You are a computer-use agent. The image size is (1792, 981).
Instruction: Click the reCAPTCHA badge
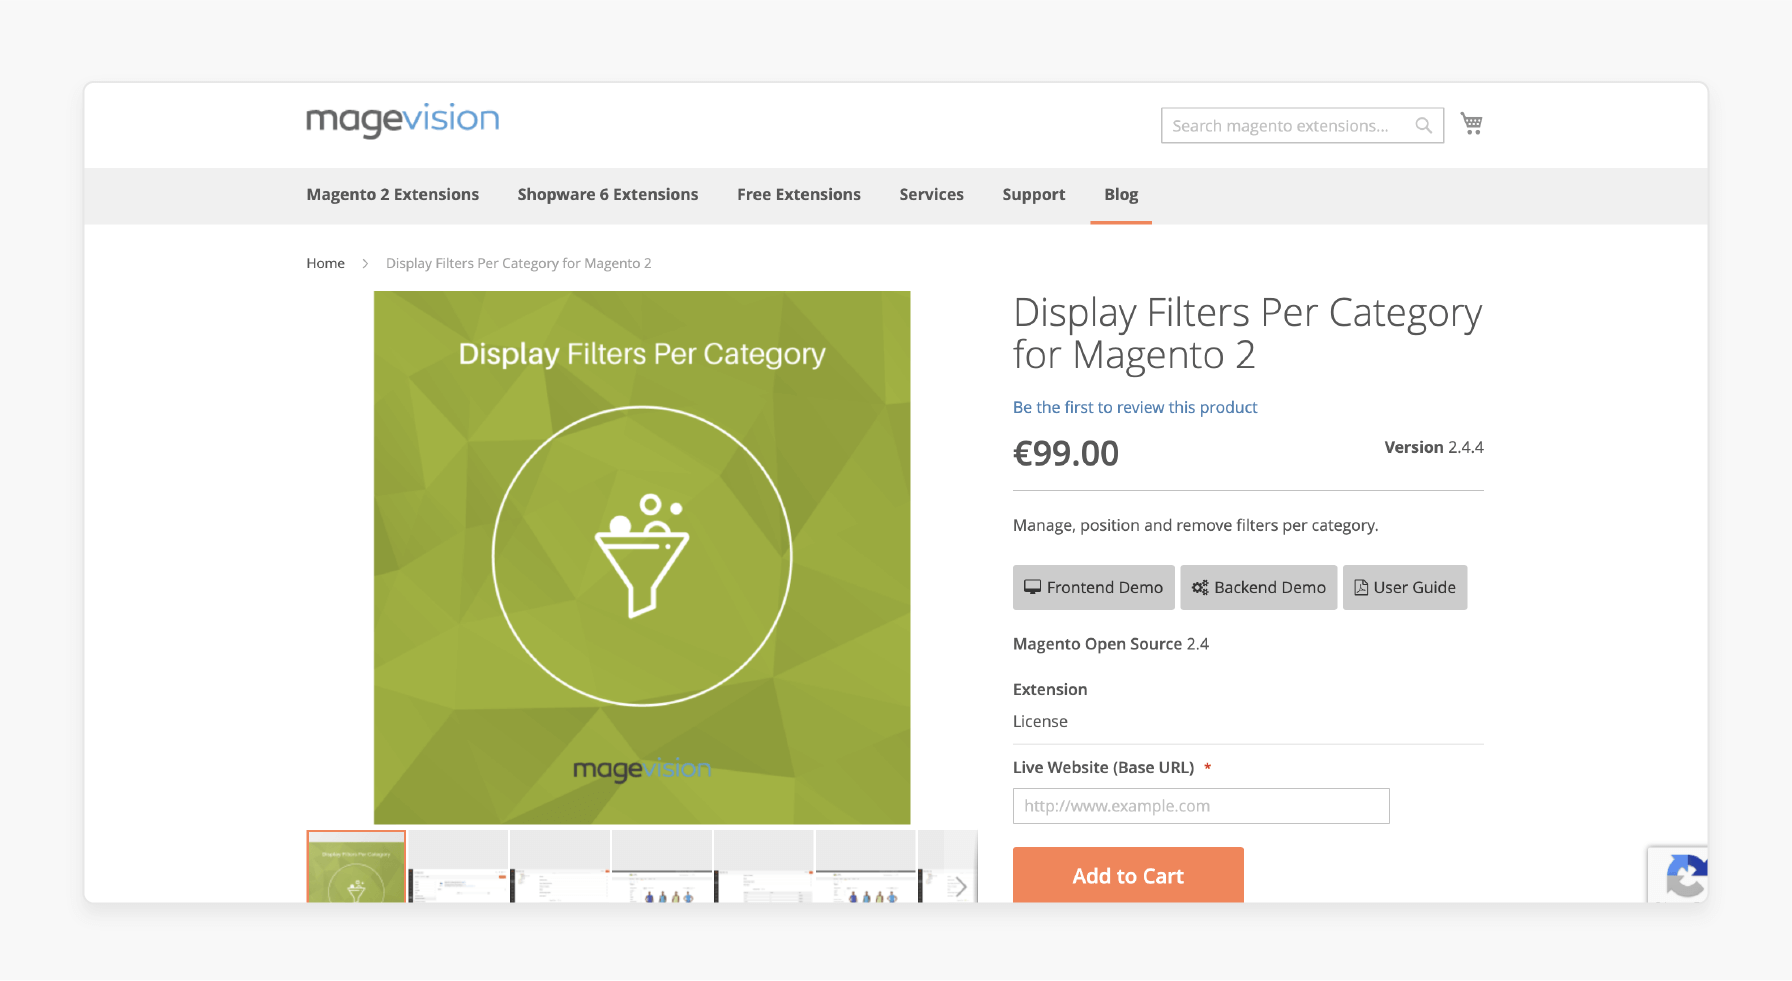pyautogui.click(x=1678, y=875)
